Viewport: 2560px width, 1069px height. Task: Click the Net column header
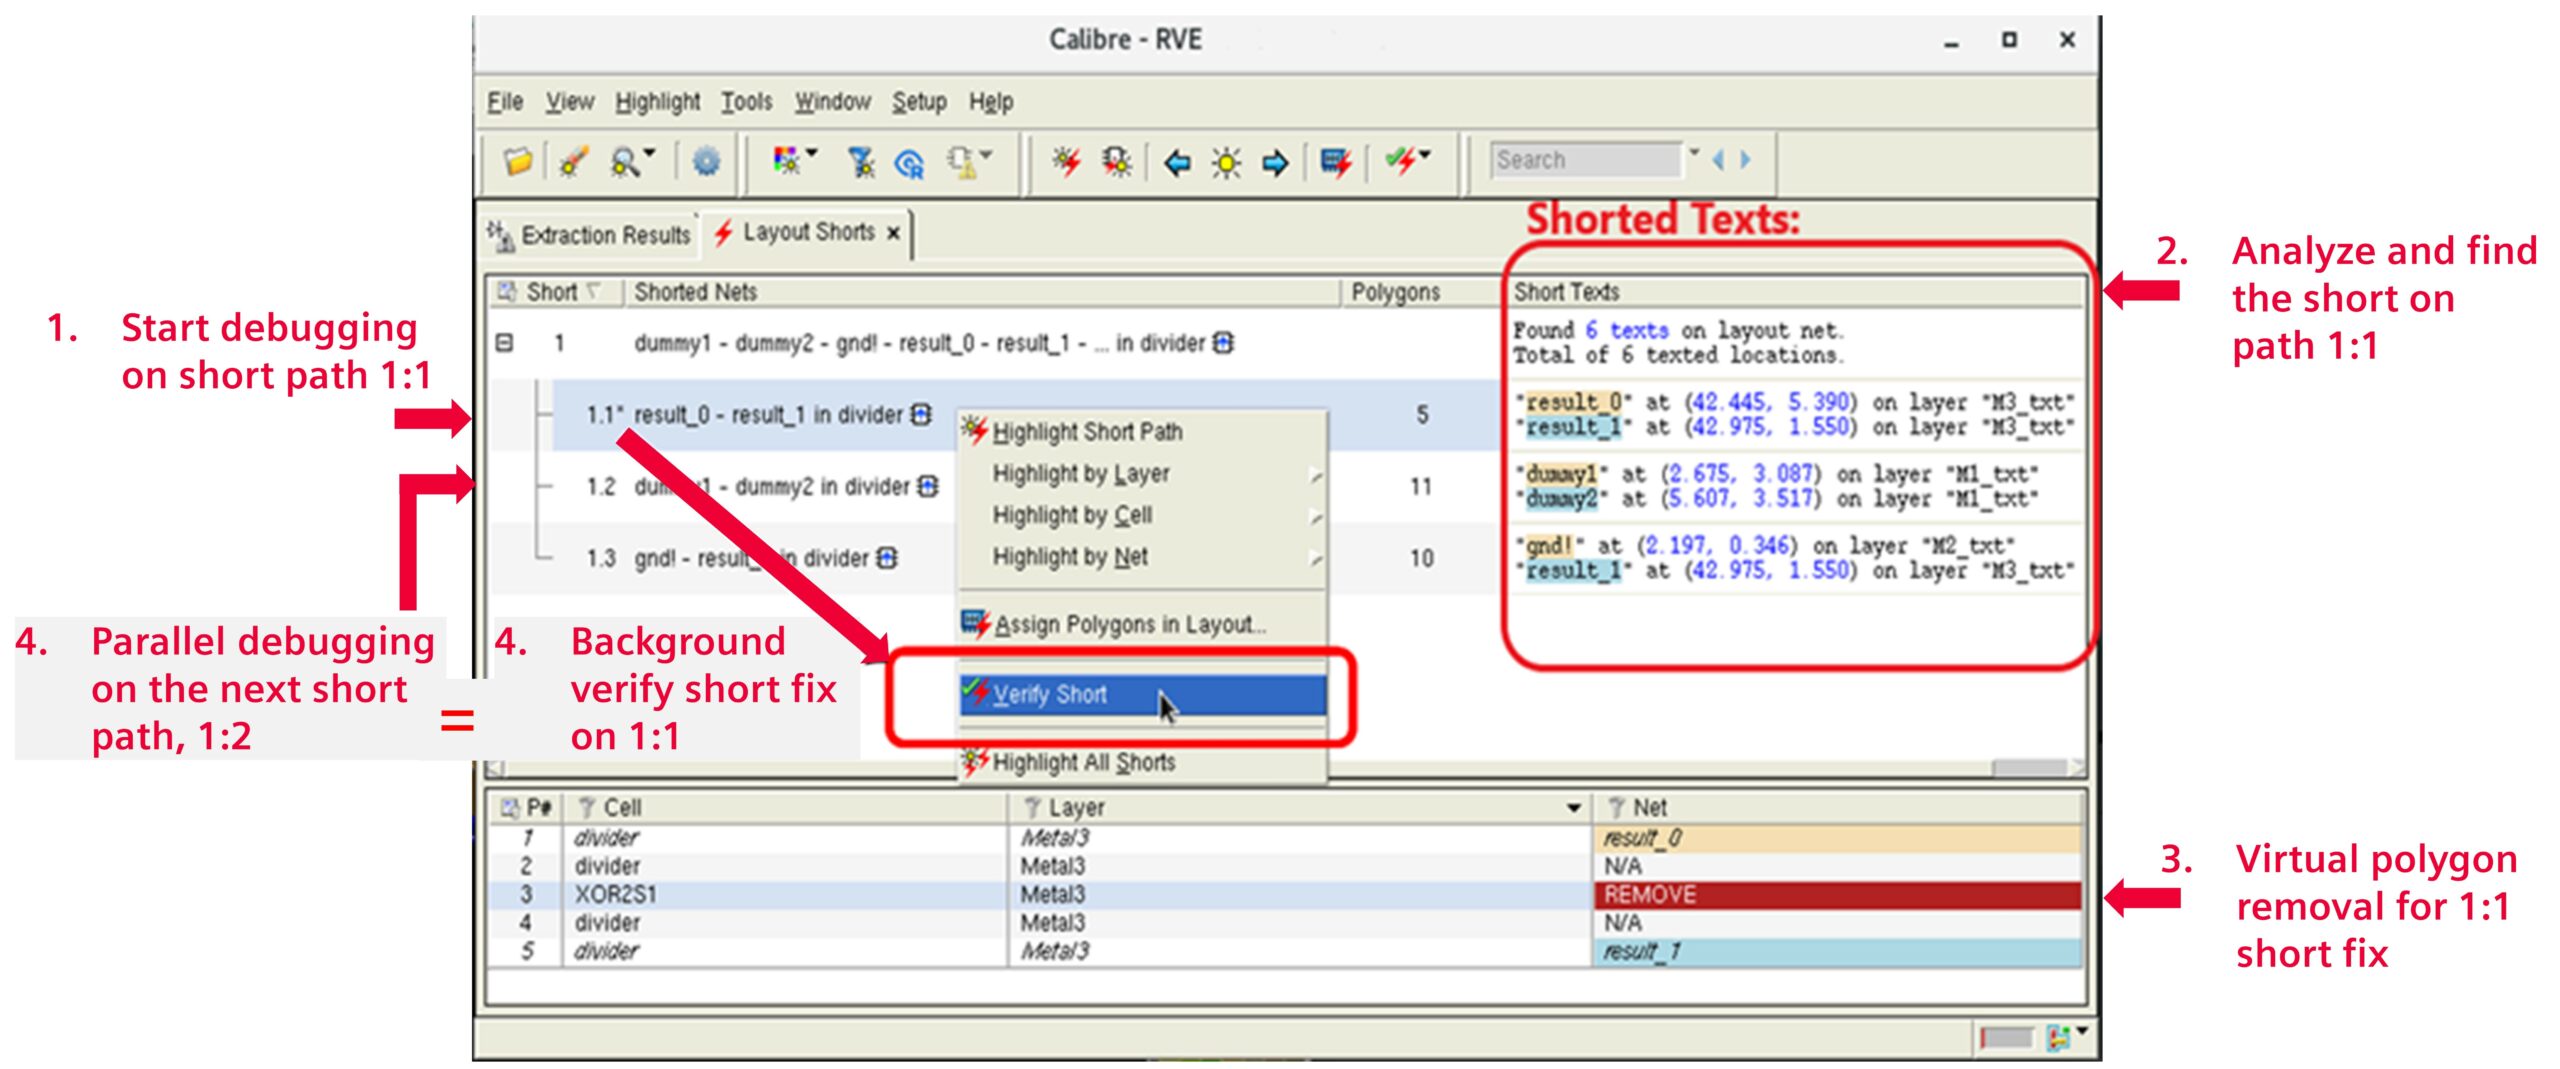(x=1840, y=807)
